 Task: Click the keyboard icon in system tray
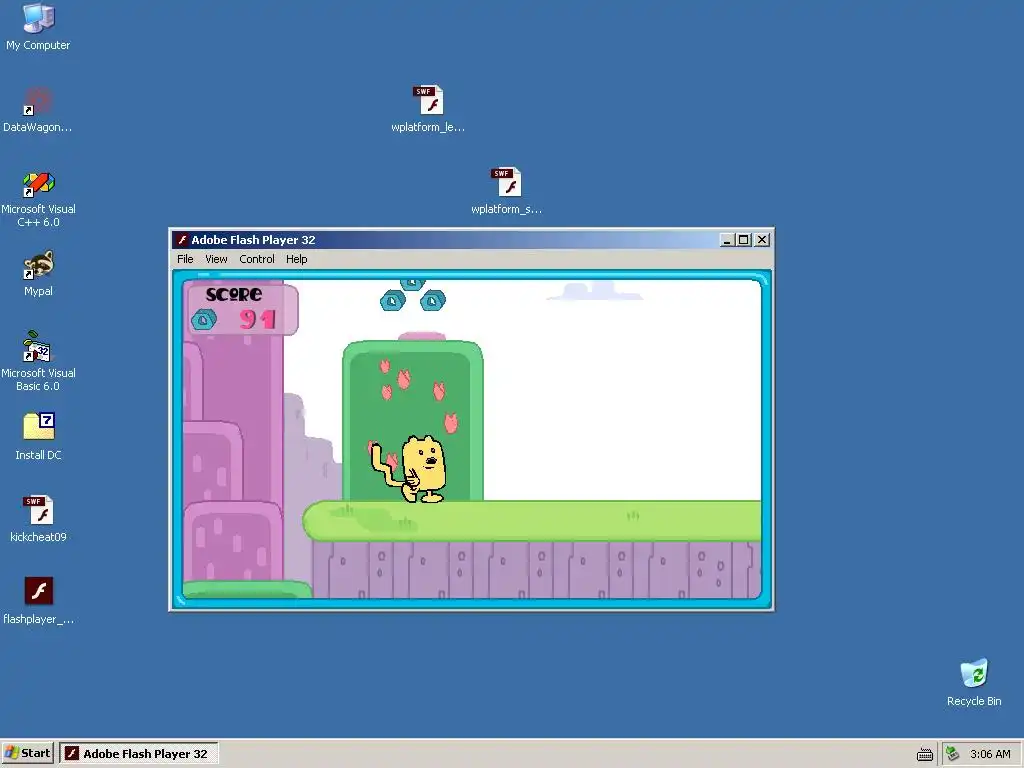925,754
